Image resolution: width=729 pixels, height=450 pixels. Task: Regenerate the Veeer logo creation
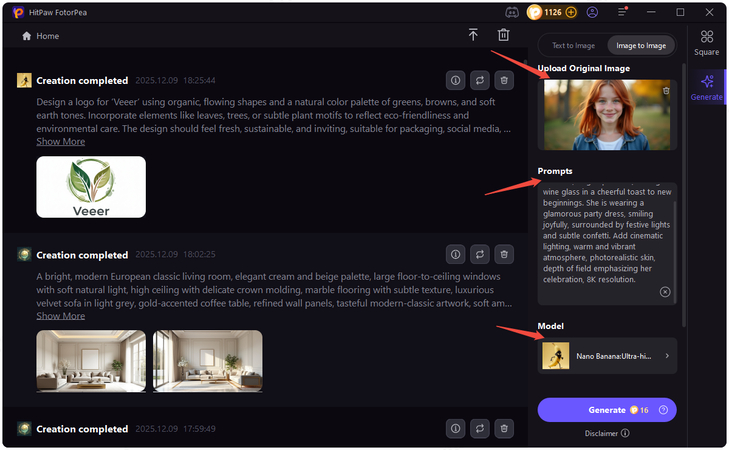(480, 80)
